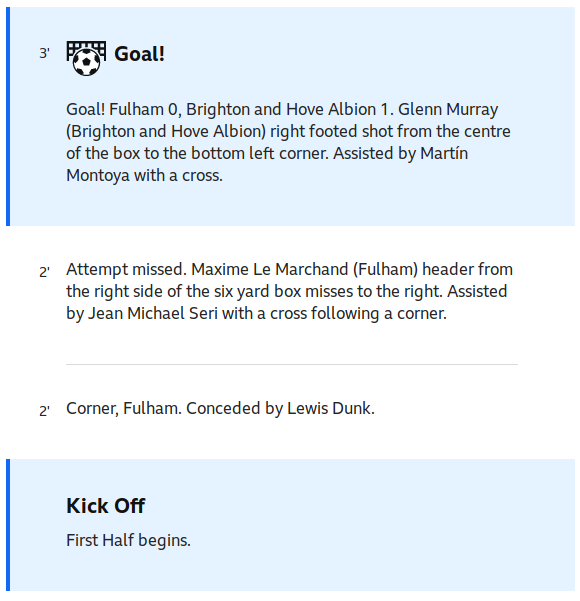580x601 pixels.
Task: Click the Glenn Murray goal description text
Action: (288, 142)
